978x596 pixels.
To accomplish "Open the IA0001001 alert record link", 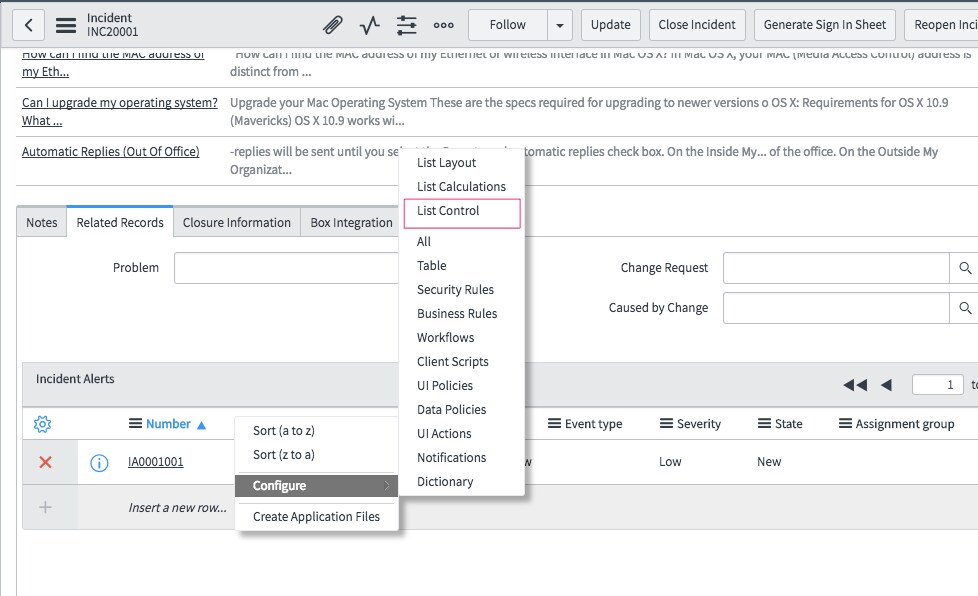I will 155,462.
